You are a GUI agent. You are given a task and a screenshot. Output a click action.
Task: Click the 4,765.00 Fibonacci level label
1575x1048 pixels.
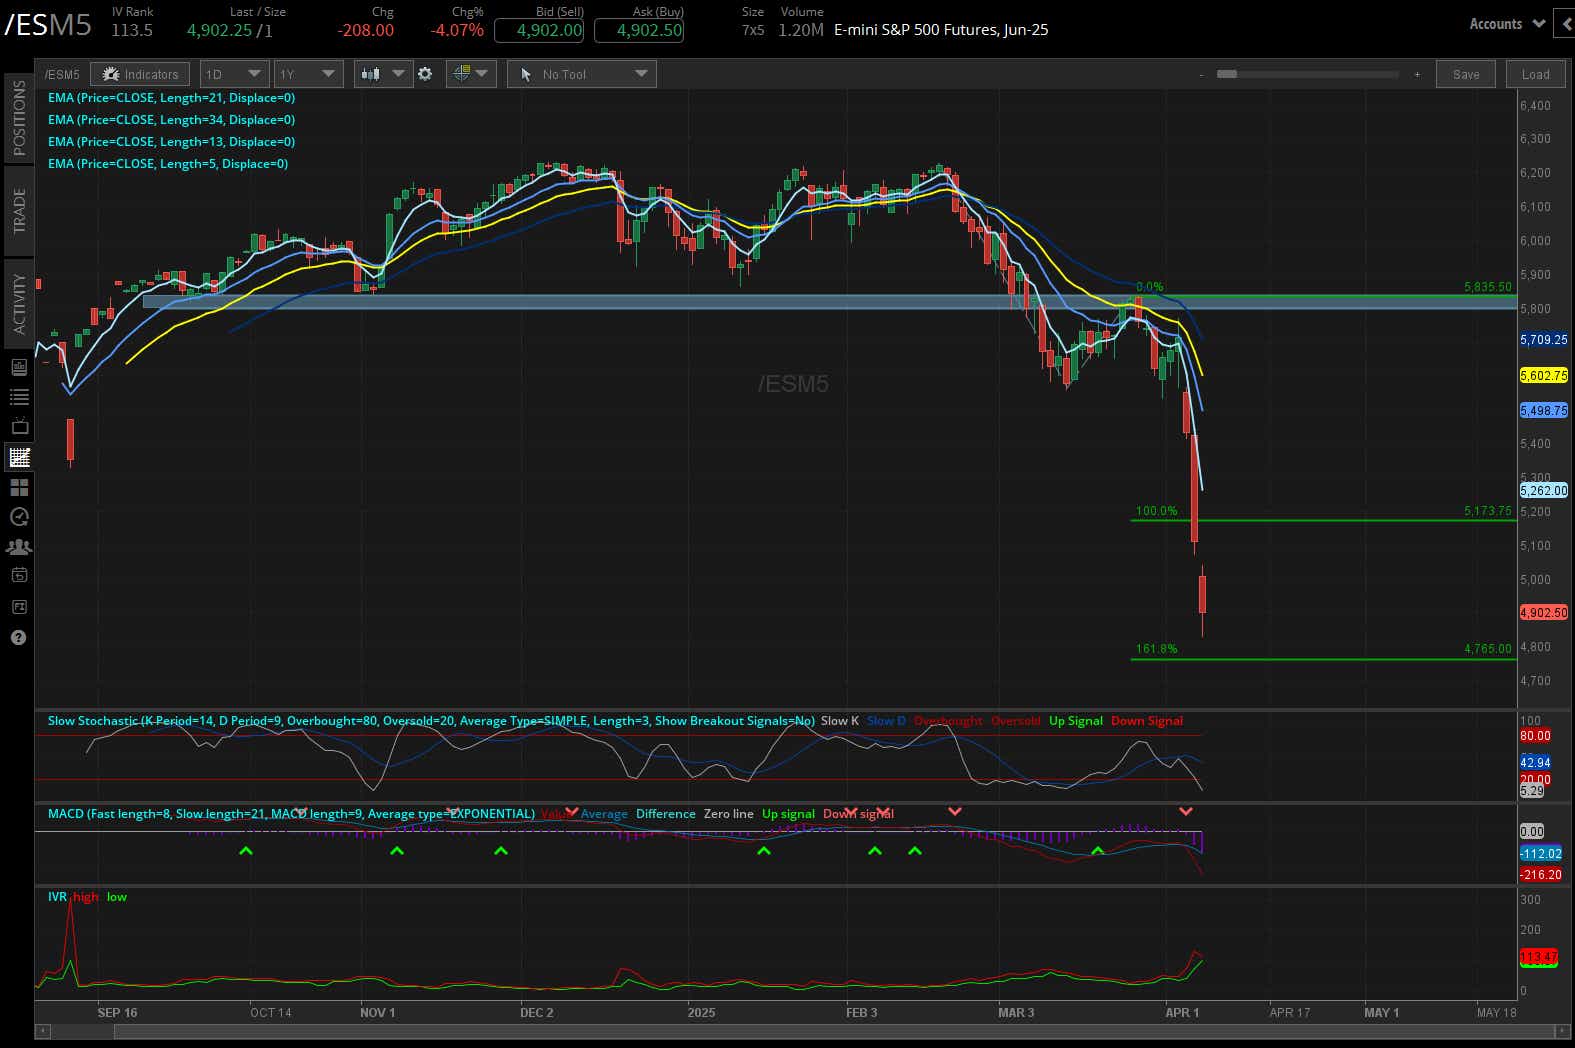[x=1488, y=649]
